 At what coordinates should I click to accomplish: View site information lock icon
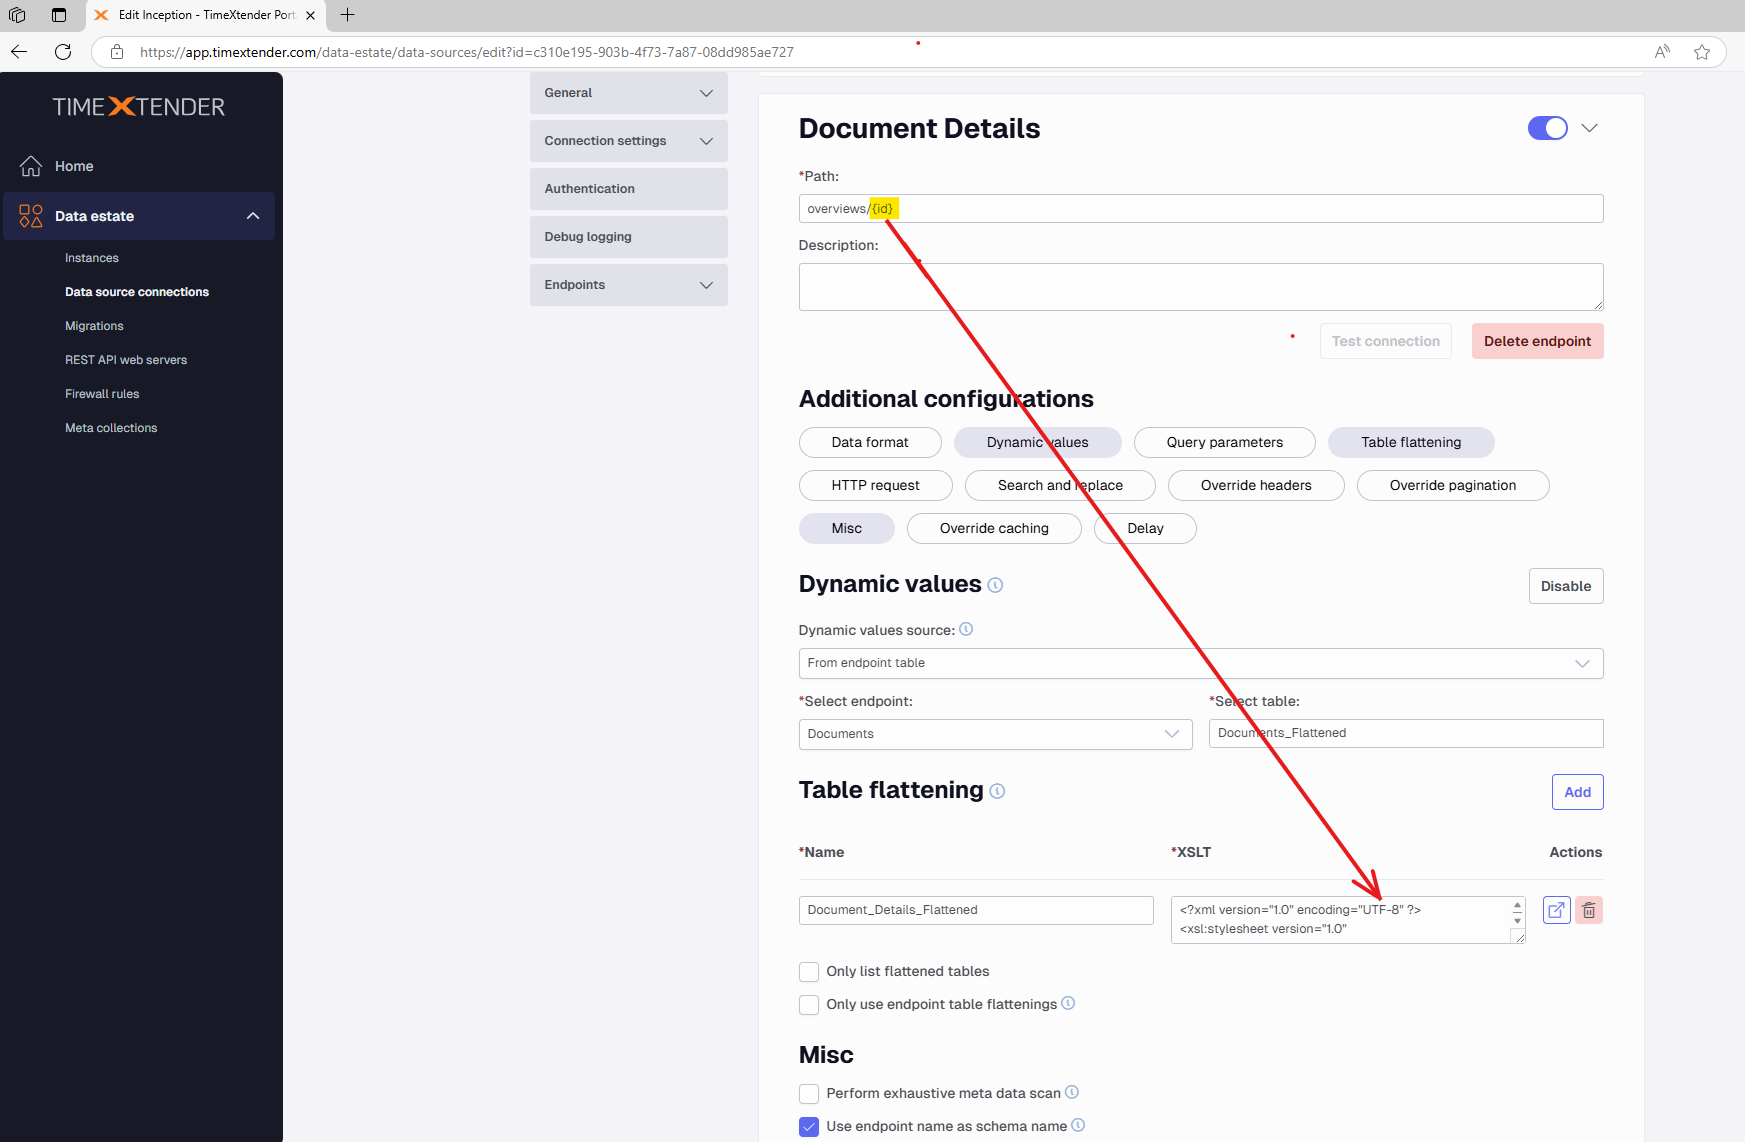117,52
